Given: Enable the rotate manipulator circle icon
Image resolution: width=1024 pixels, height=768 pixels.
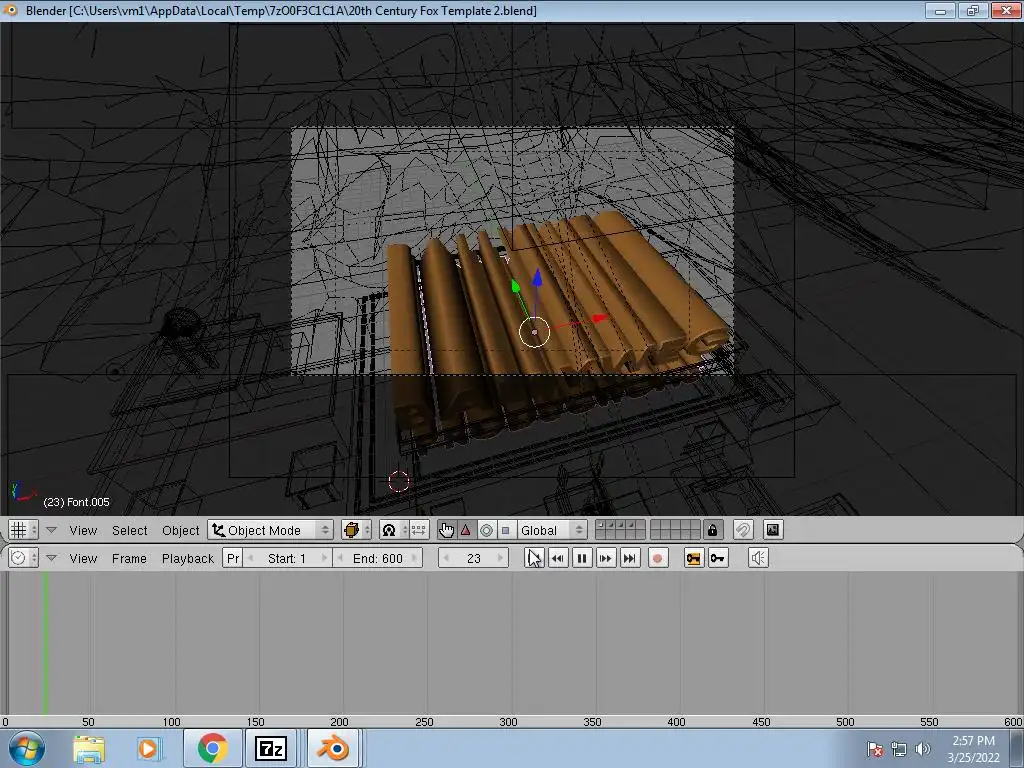Looking at the screenshot, I should 486,530.
